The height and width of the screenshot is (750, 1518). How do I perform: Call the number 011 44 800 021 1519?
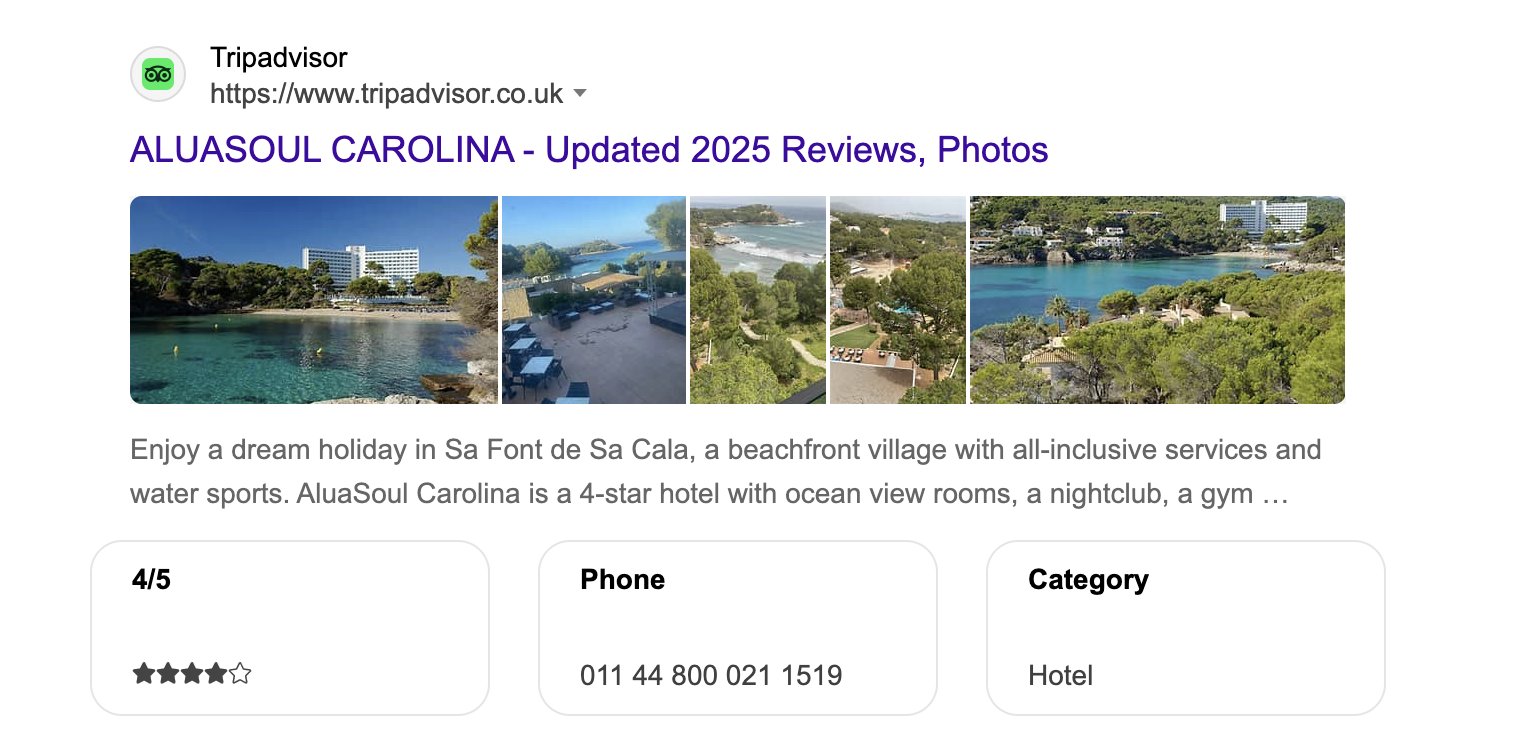coord(711,676)
